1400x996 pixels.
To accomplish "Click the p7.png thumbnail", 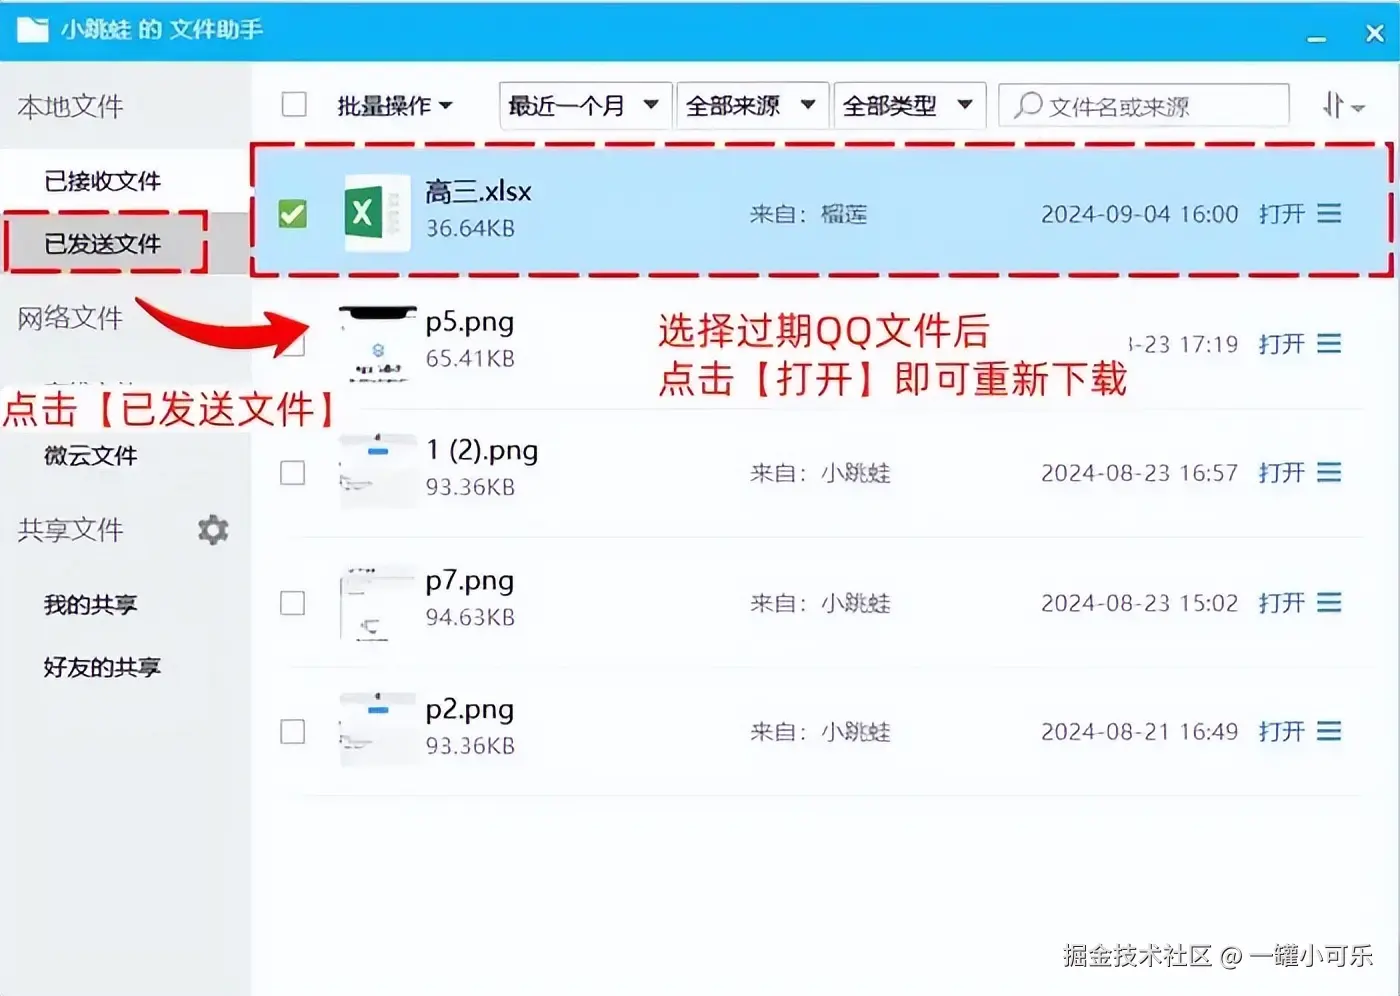I will tap(377, 603).
